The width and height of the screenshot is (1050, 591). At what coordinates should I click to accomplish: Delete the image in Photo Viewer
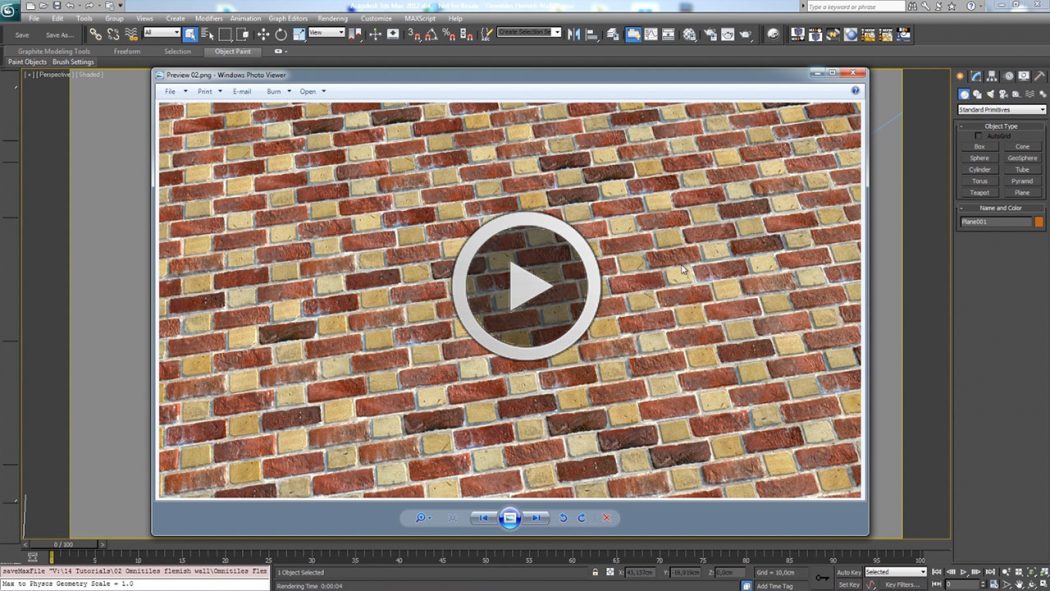[x=606, y=518]
